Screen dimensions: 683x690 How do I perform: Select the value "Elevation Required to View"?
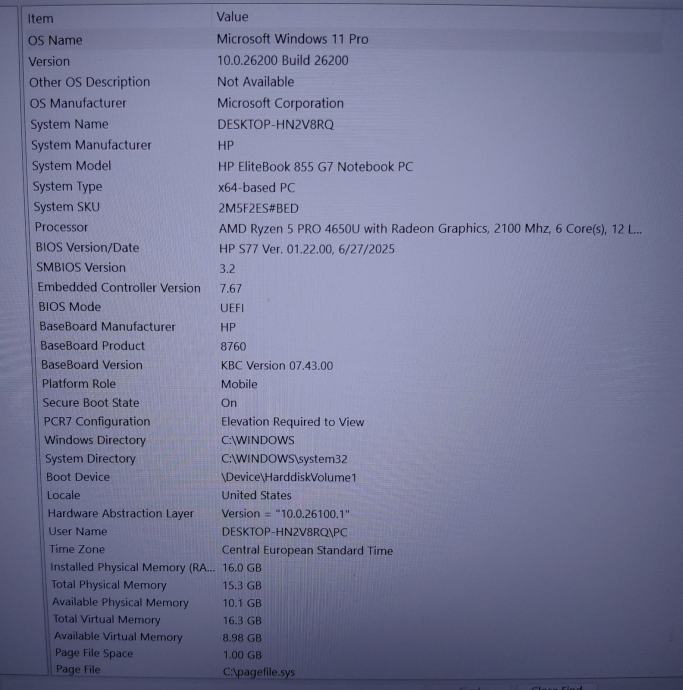click(x=293, y=422)
